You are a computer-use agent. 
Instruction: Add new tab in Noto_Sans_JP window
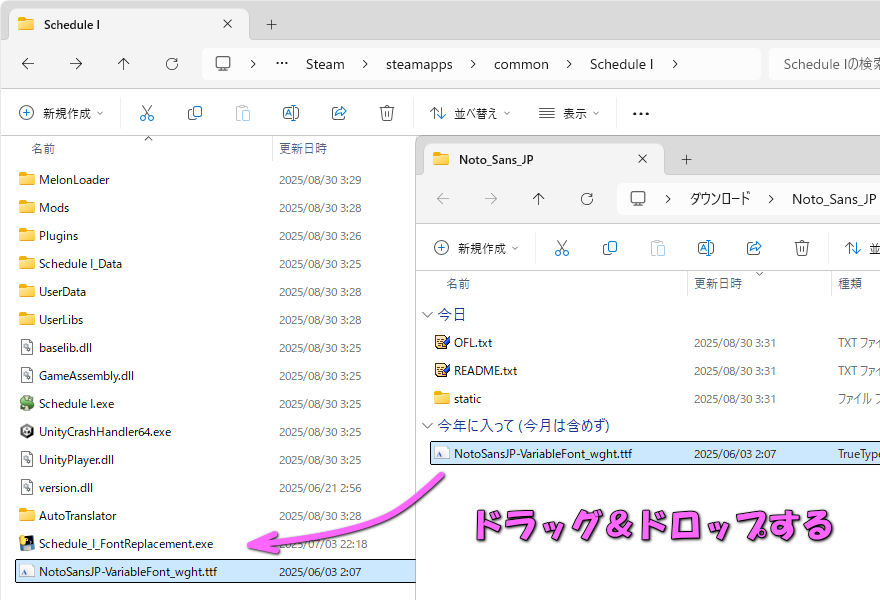[686, 159]
